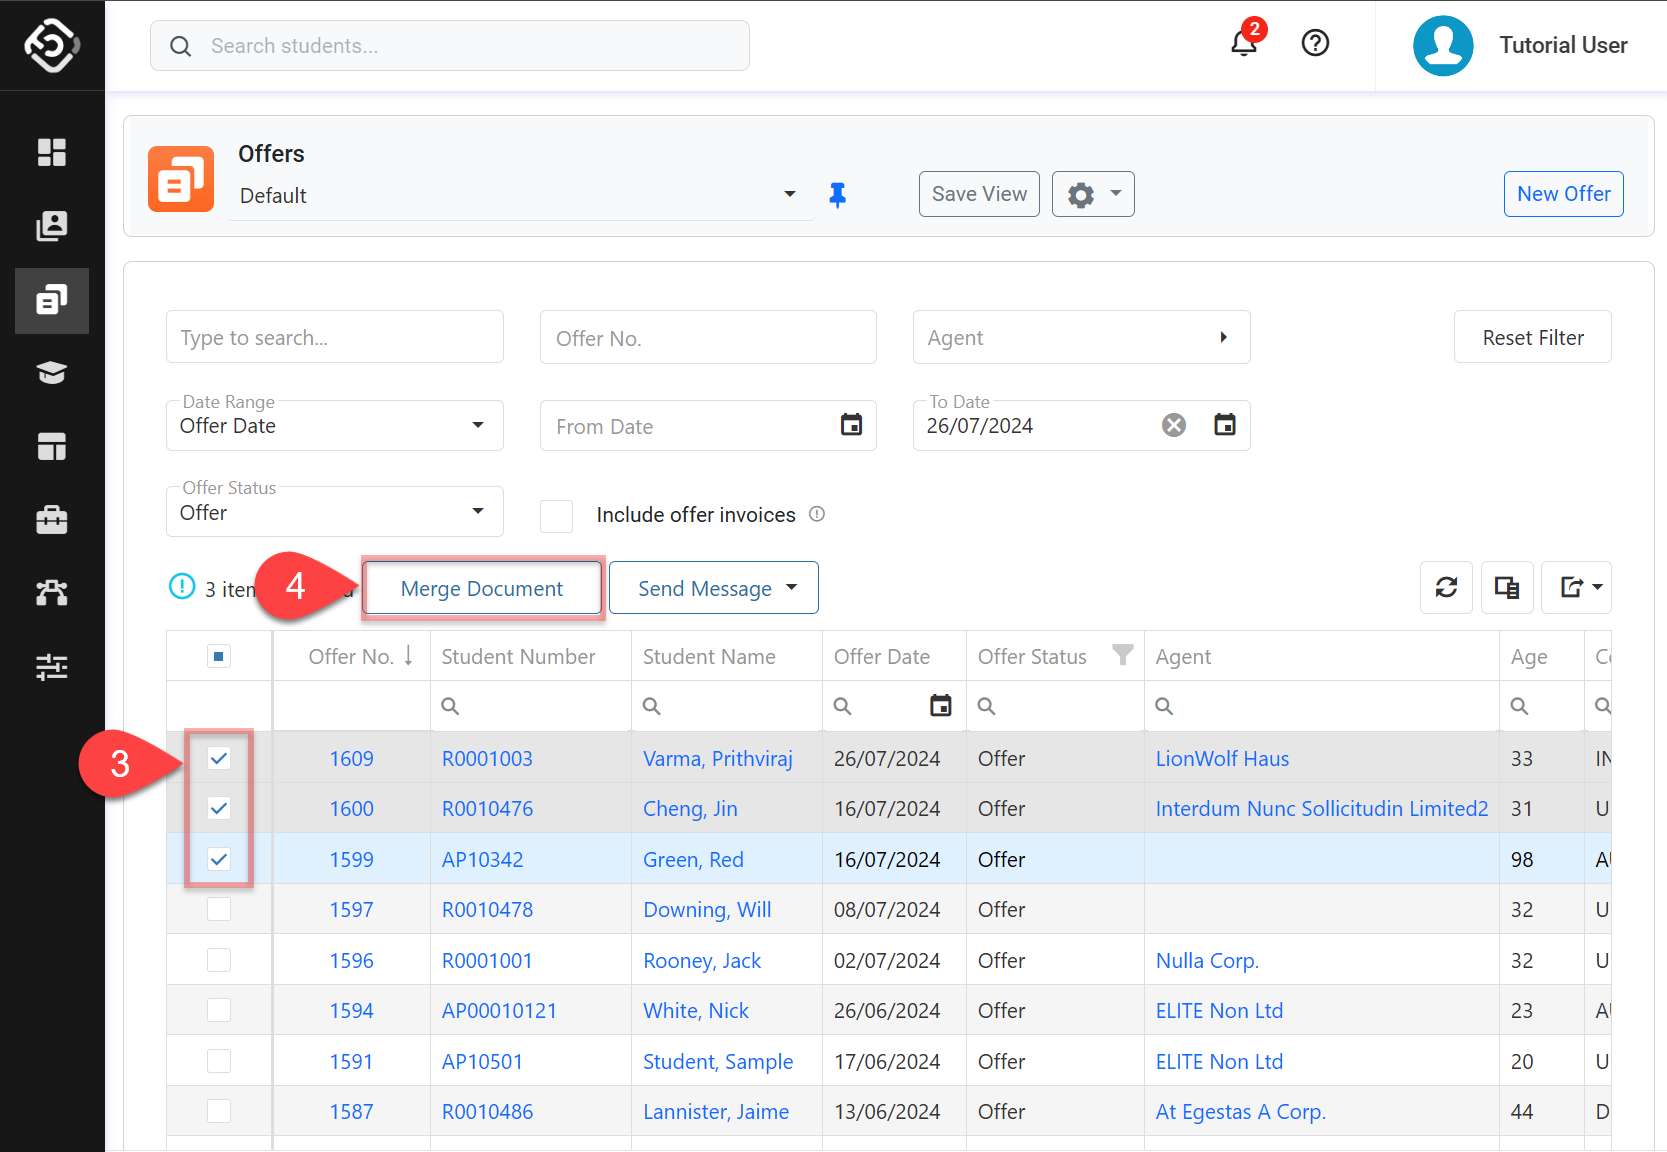Image resolution: width=1667 pixels, height=1152 pixels.
Task: Select the checkbox for offer 1597
Action: click(x=219, y=909)
